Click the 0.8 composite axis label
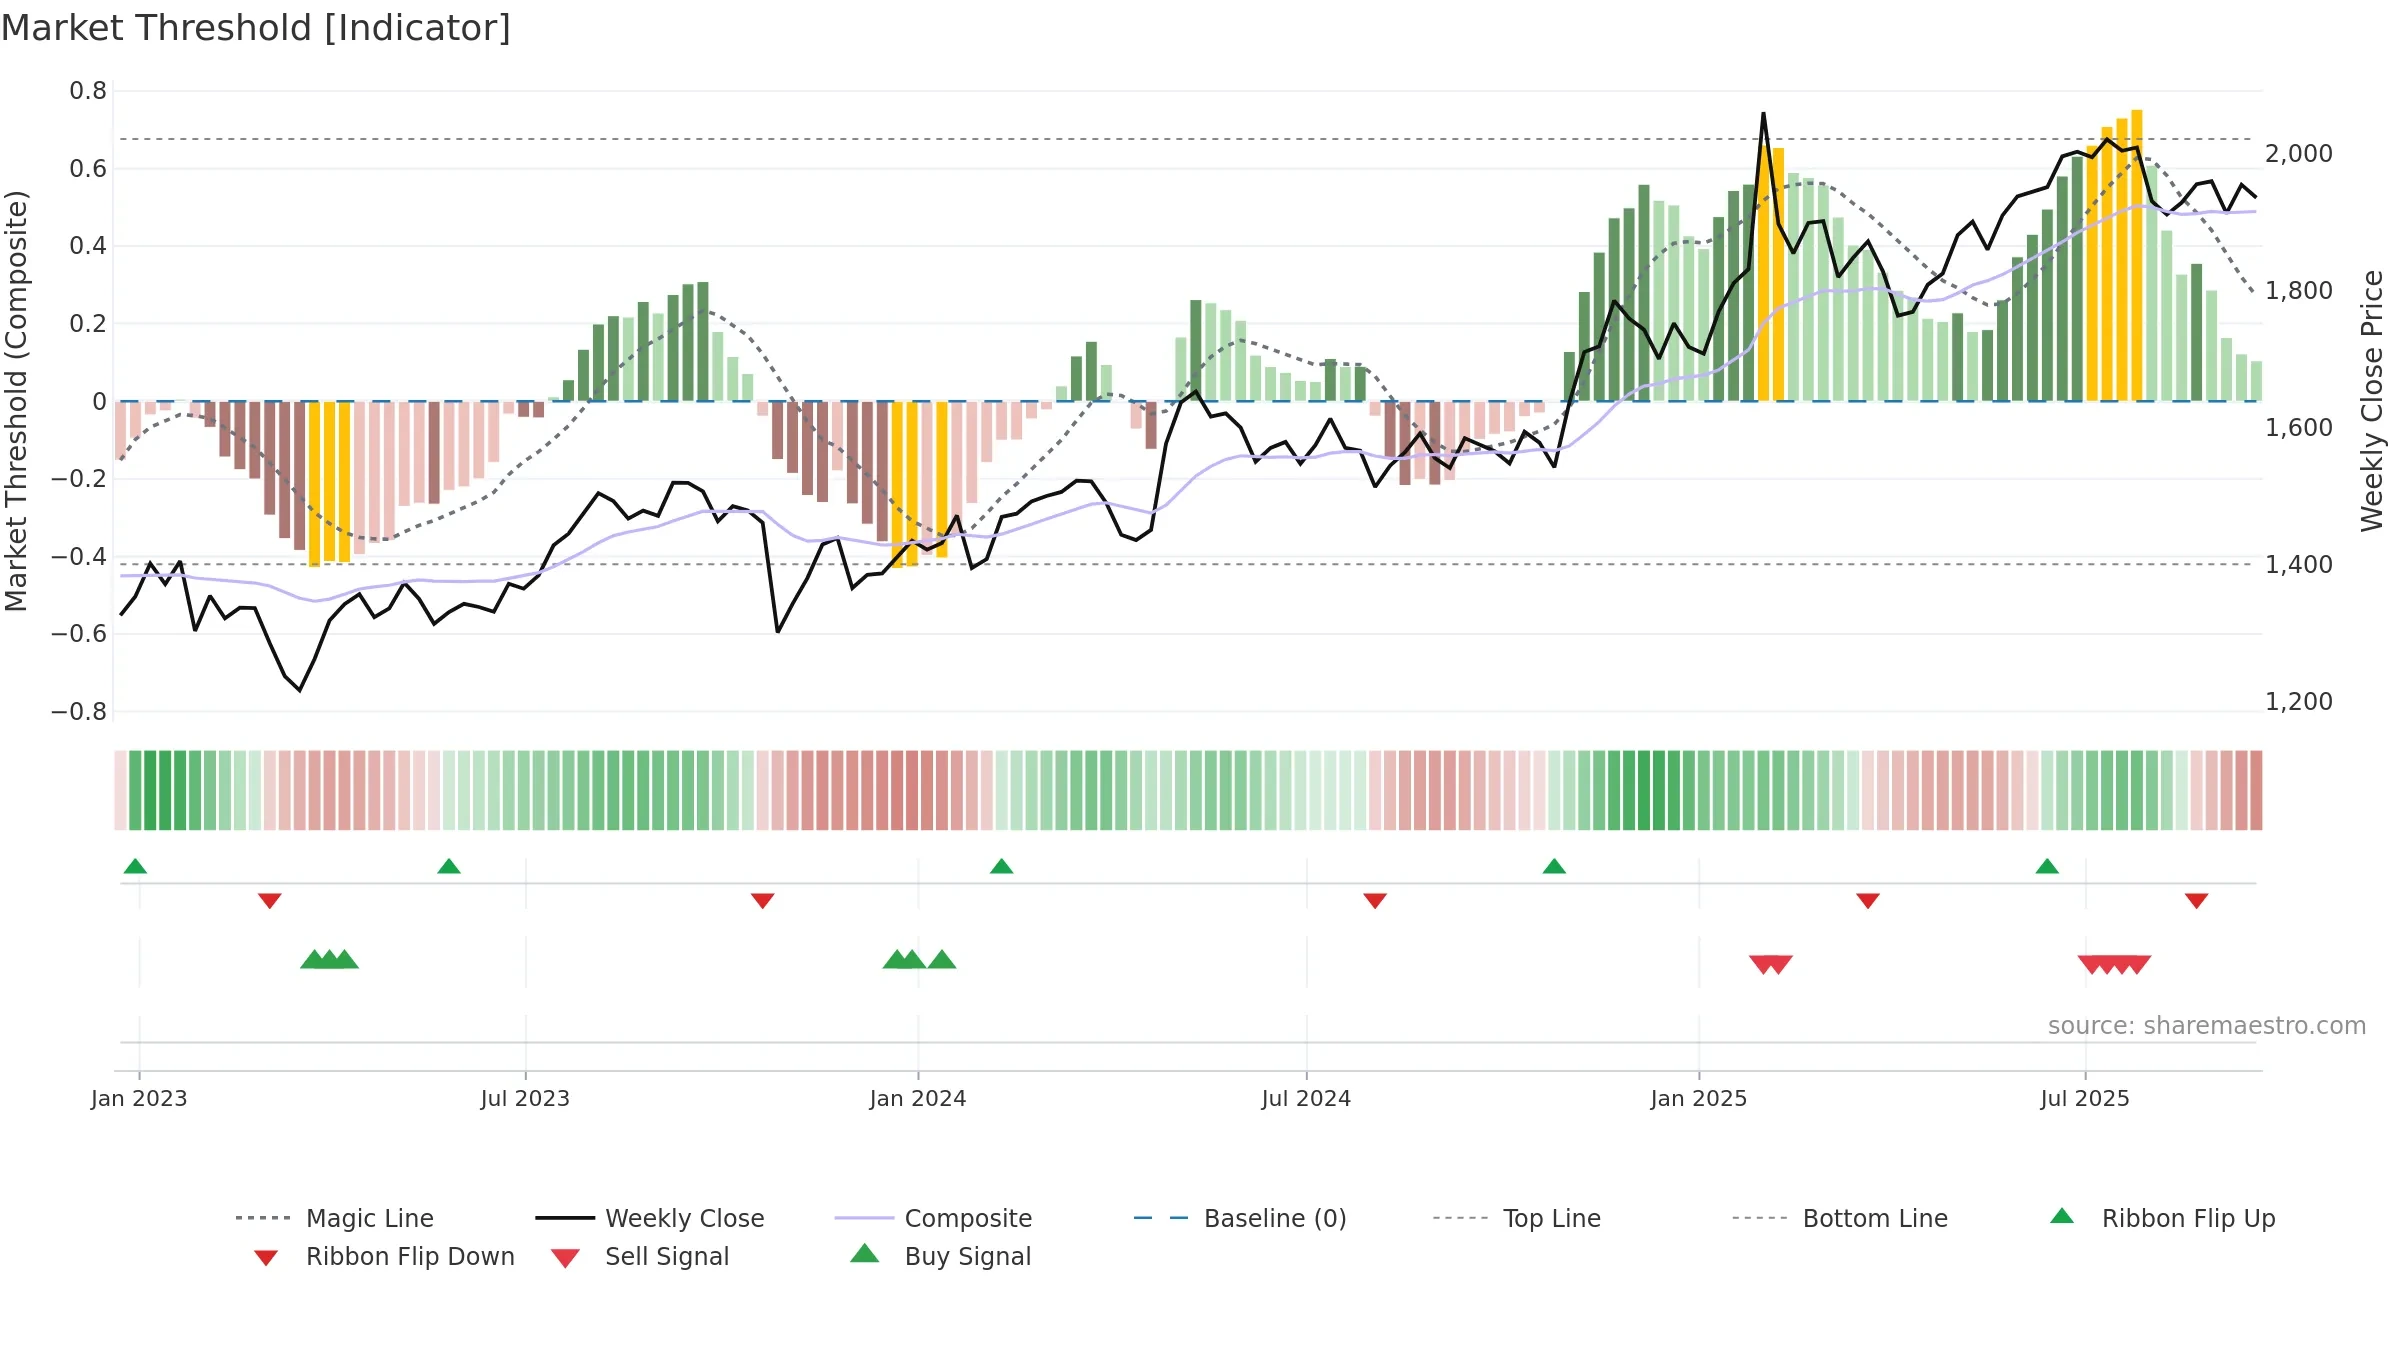2400x1350 pixels. (x=88, y=91)
